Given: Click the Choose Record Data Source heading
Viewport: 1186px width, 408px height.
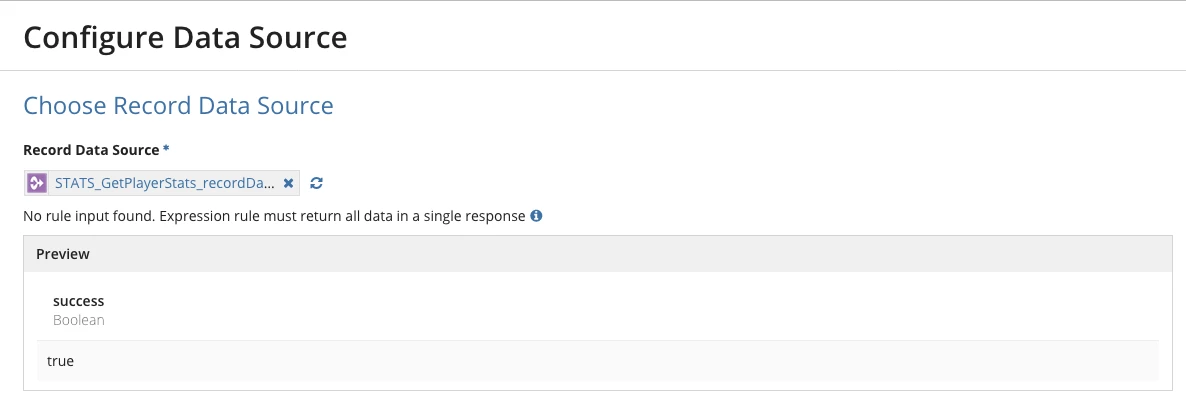Looking at the screenshot, I should pyautogui.click(x=179, y=105).
